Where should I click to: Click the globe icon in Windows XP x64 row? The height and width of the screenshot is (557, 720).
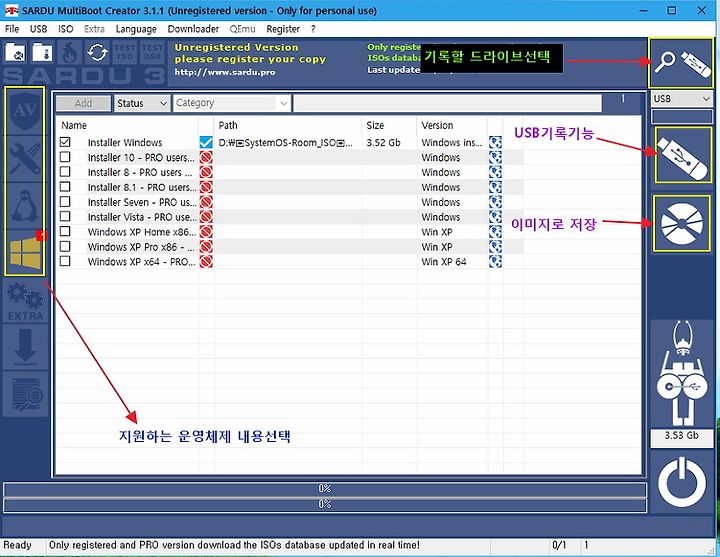pyautogui.click(x=495, y=261)
